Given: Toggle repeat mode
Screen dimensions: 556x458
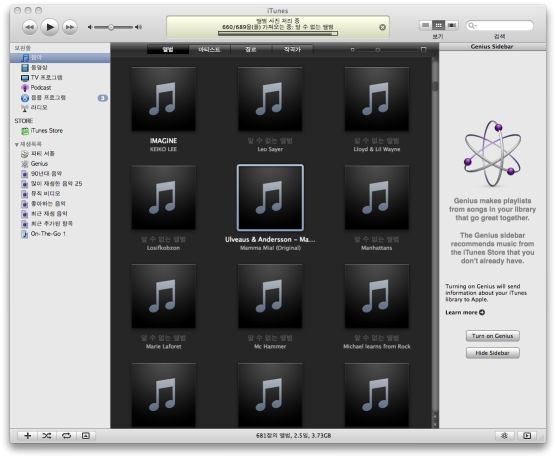Looking at the screenshot, I should pos(66,436).
